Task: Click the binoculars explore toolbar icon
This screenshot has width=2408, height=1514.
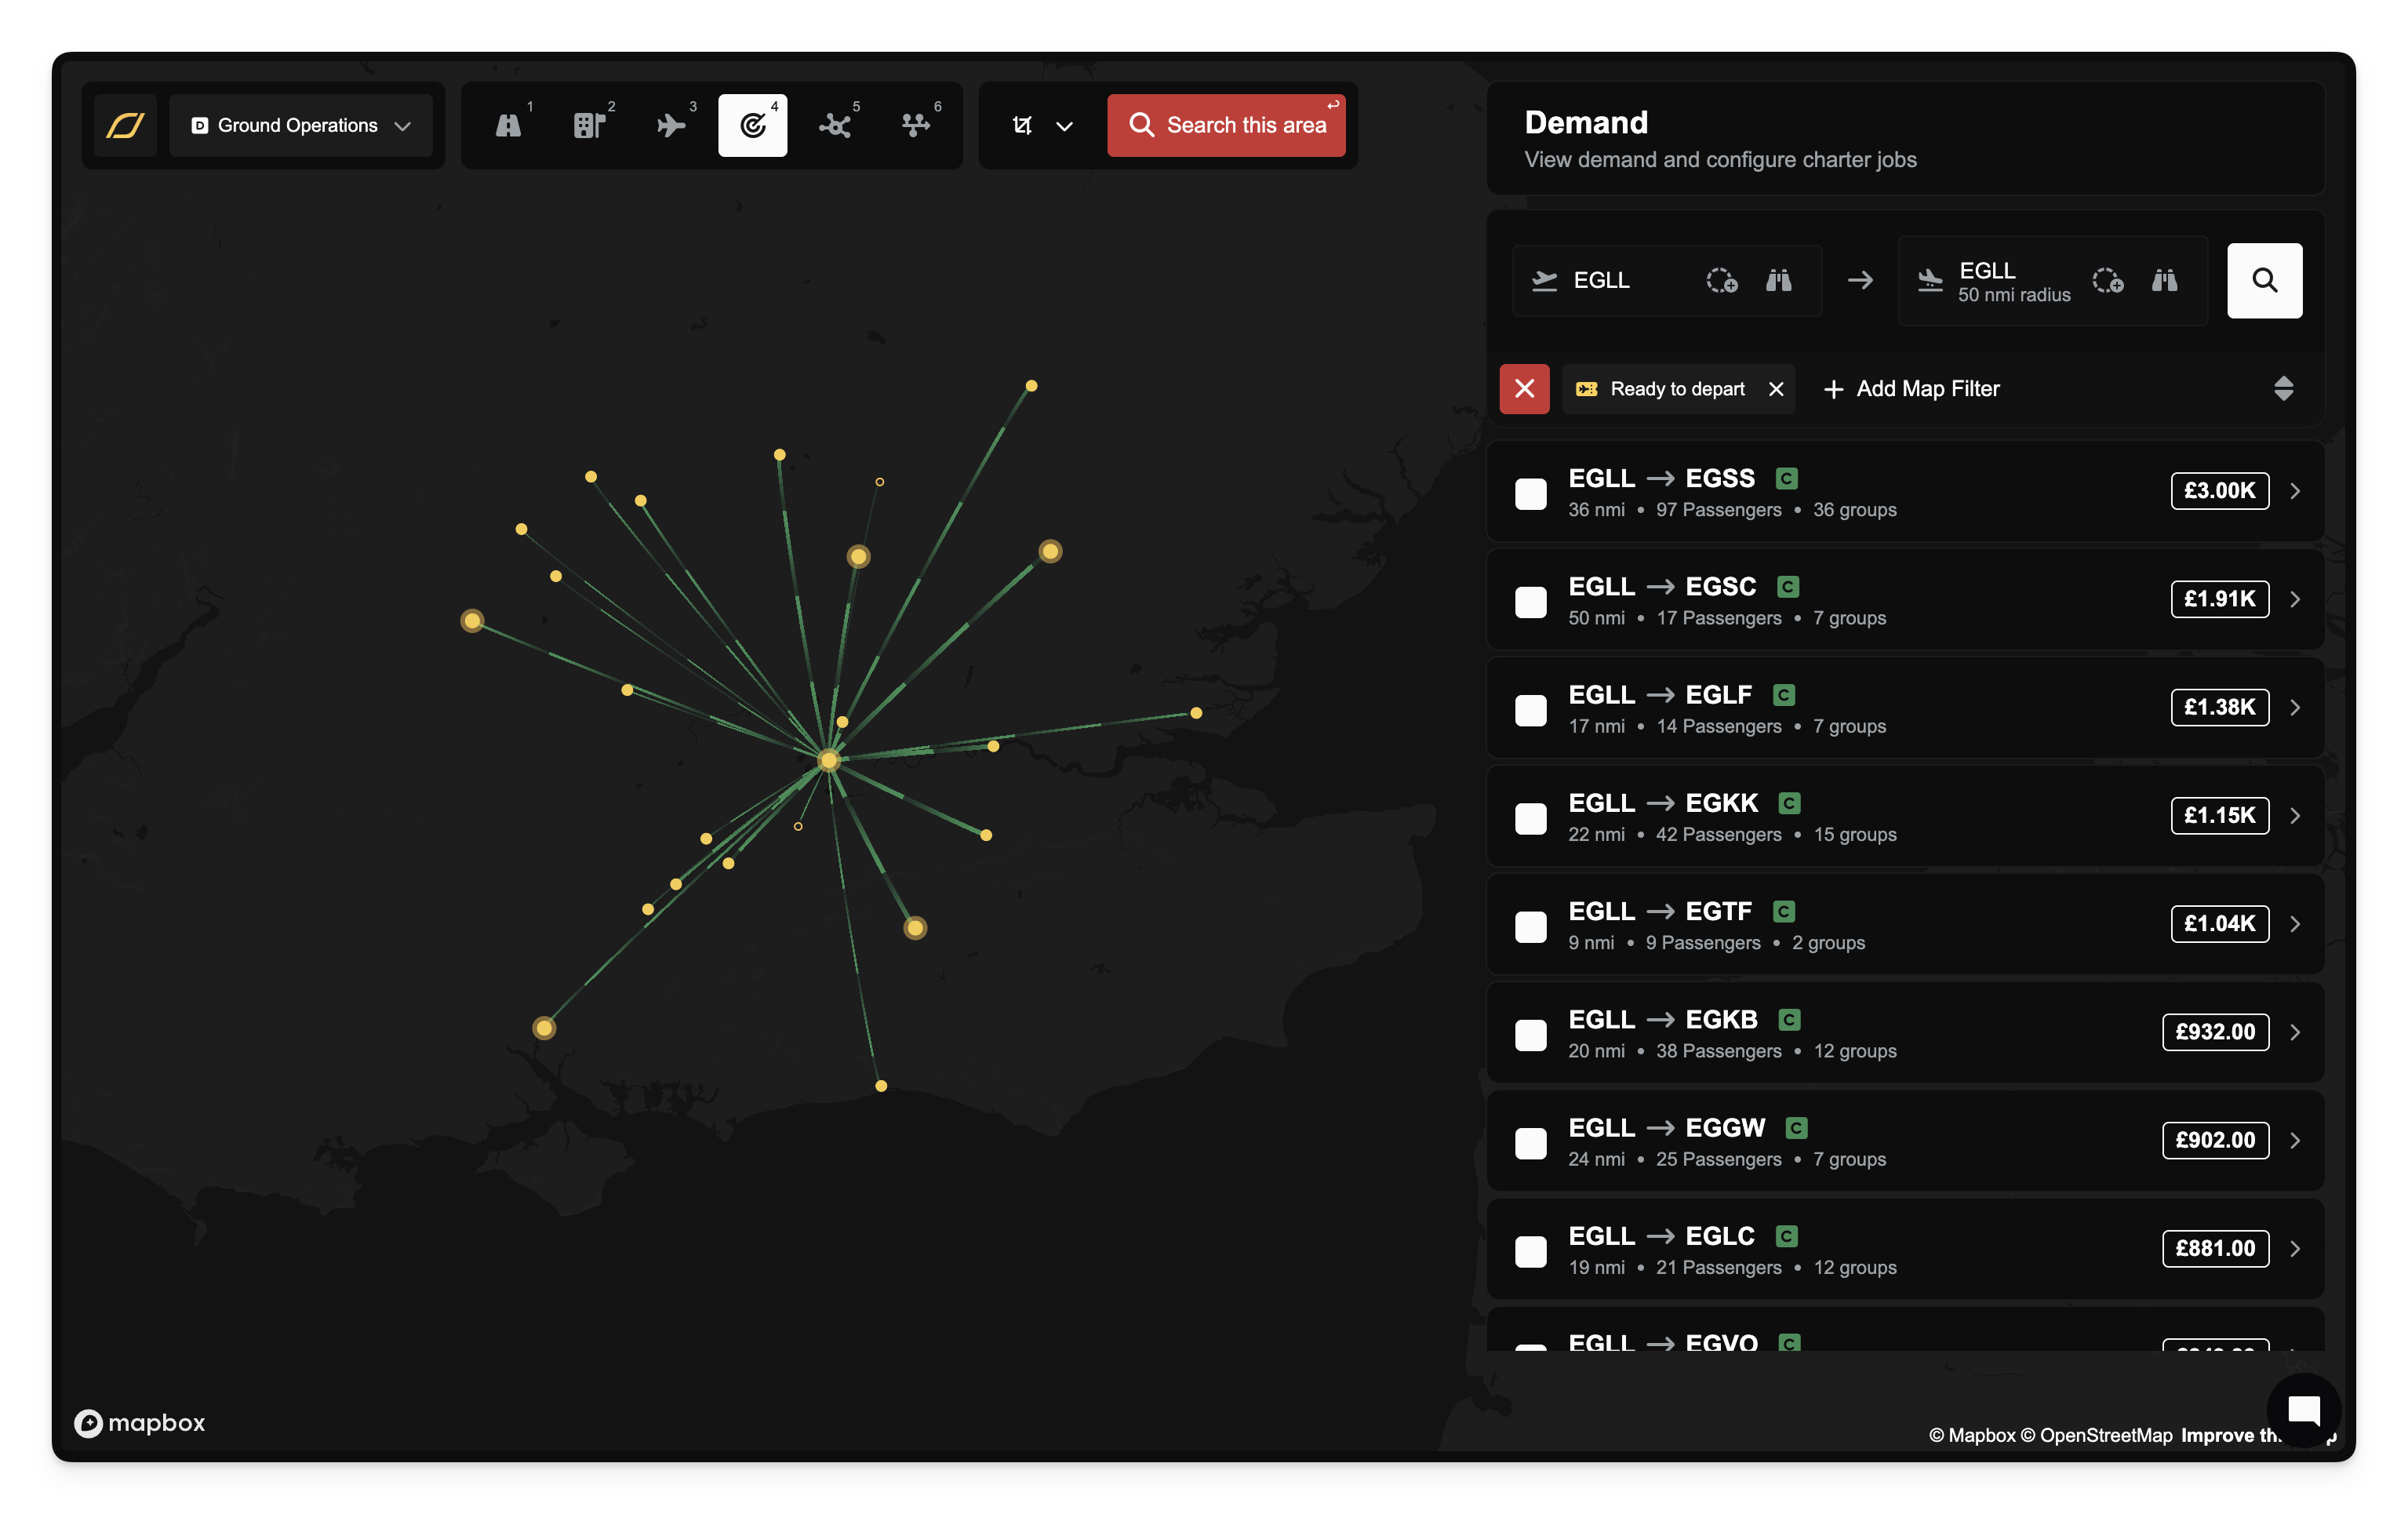Action: tap(509, 126)
